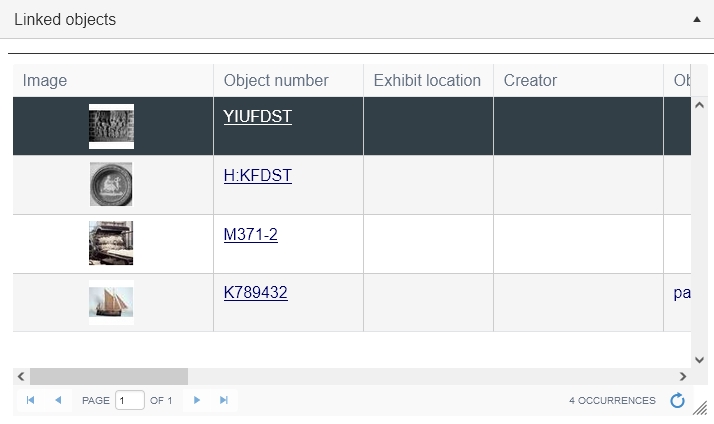This screenshot has height=424, width=714.
Task: Go to previous page arrow
Action: [58, 400]
